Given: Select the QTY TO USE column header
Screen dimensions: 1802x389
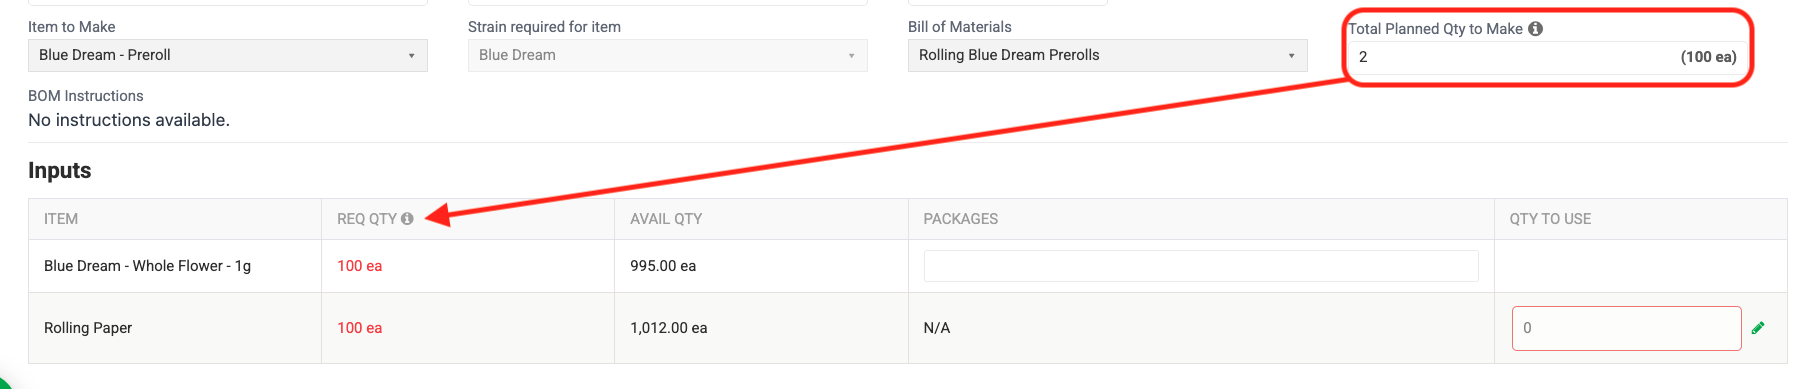Looking at the screenshot, I should pyautogui.click(x=1550, y=219).
